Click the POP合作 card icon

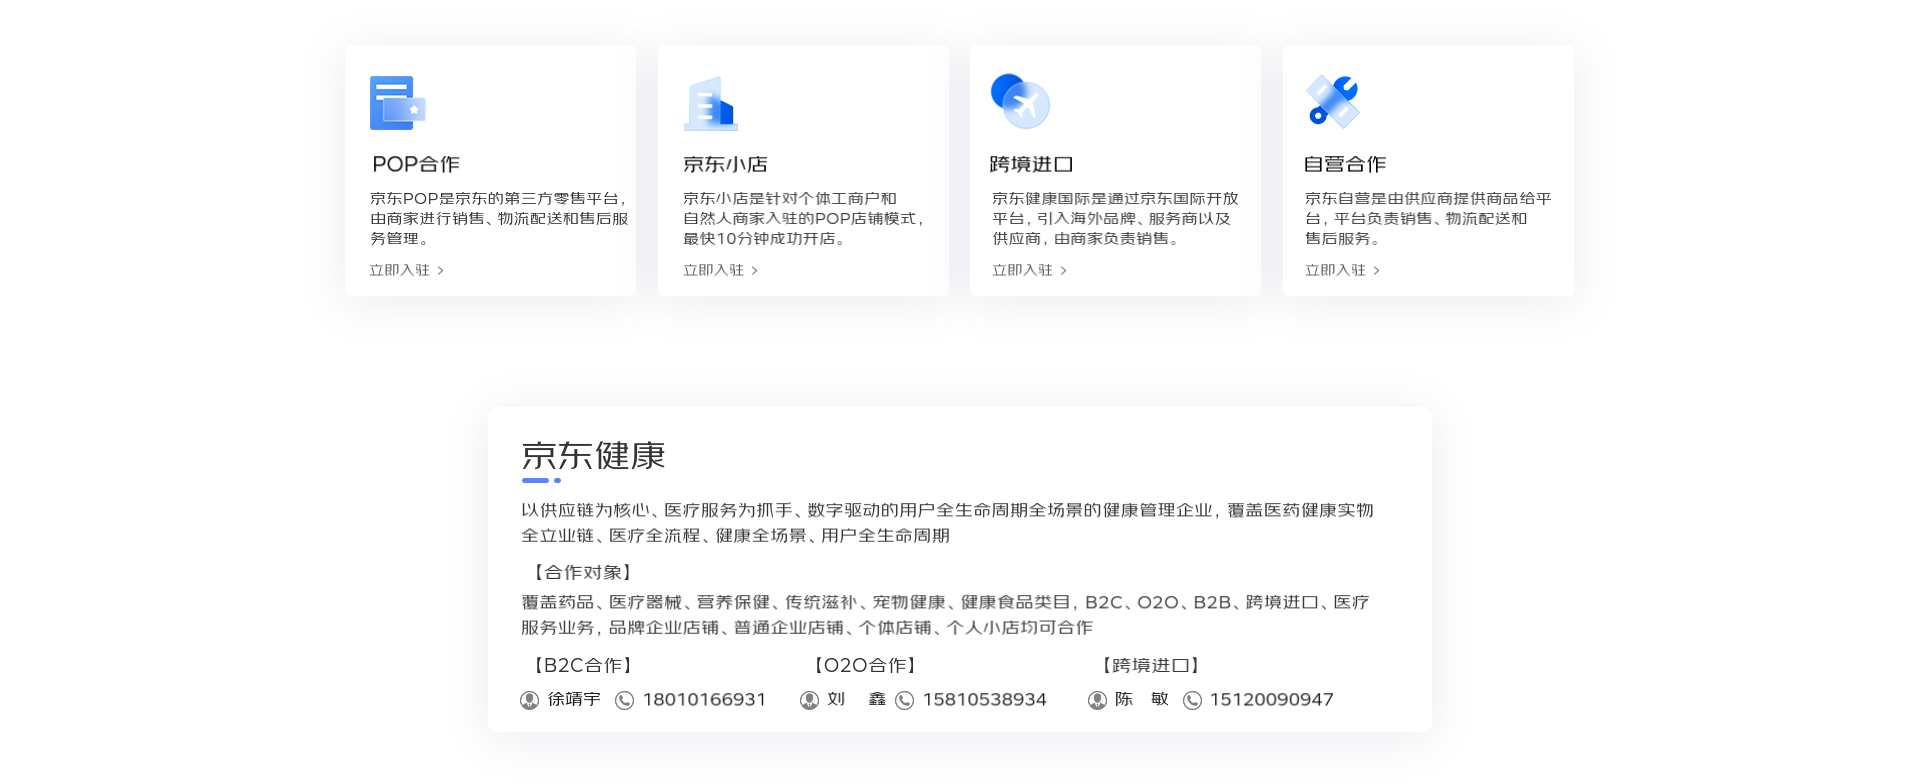(398, 103)
